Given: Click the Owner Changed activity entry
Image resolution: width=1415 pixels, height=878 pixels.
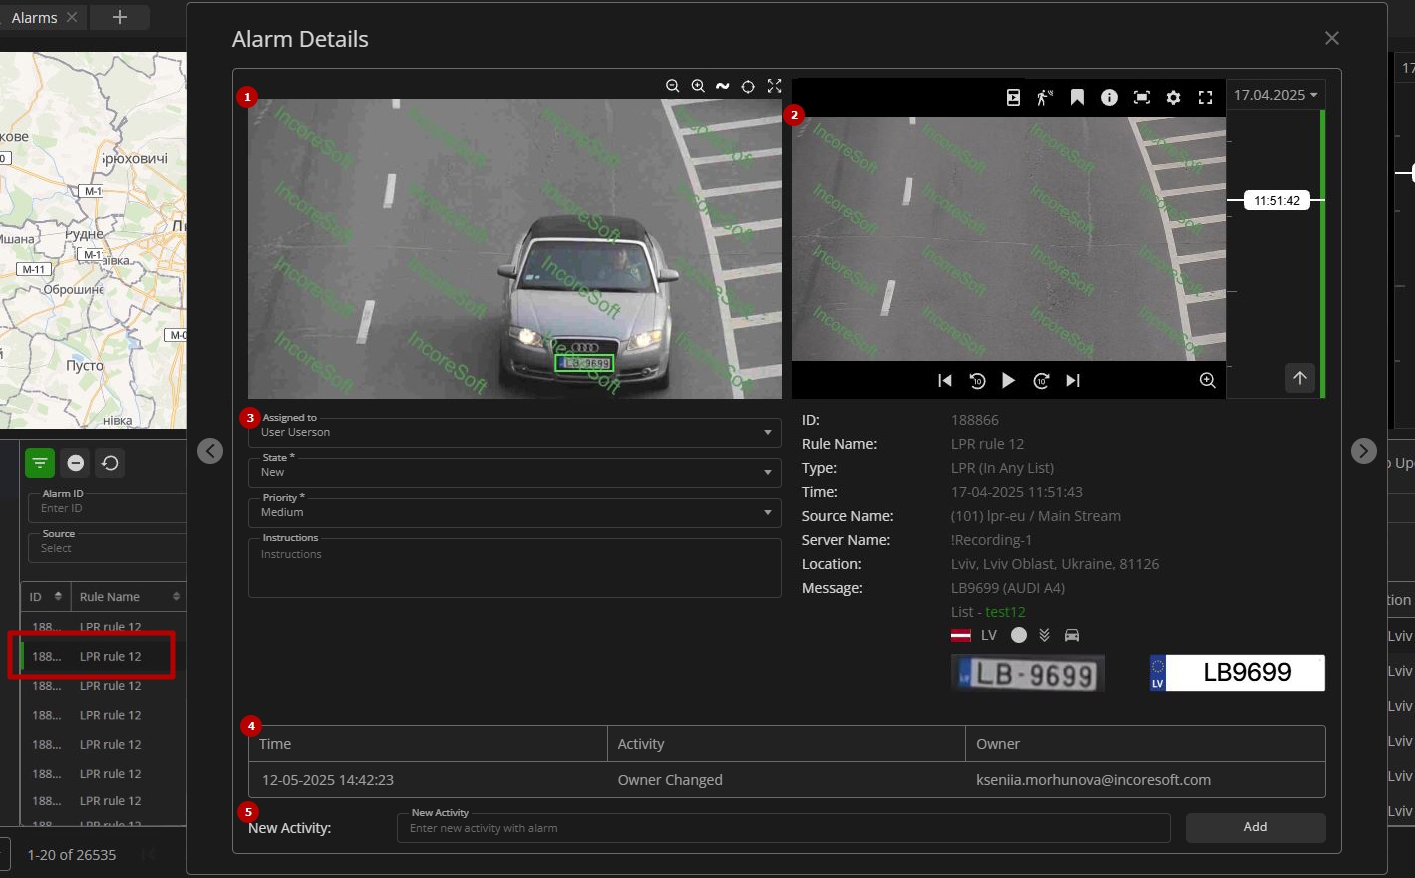Looking at the screenshot, I should coord(670,780).
